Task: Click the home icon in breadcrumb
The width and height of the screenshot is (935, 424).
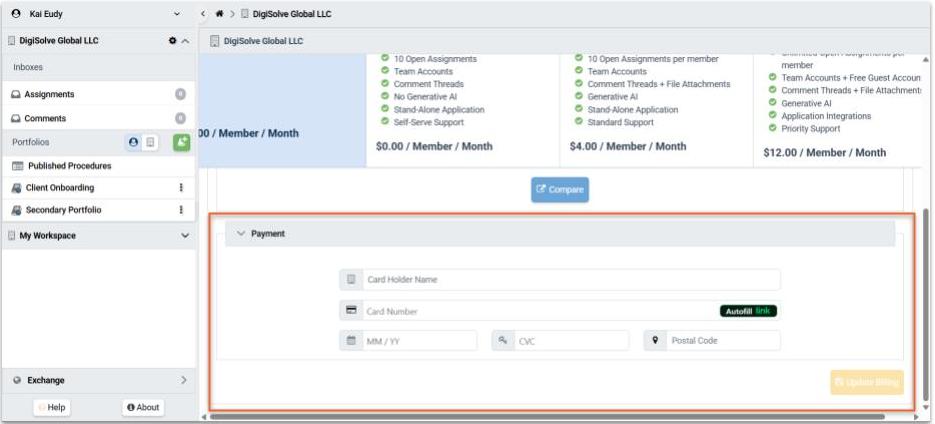Action: pyautogui.click(x=219, y=13)
